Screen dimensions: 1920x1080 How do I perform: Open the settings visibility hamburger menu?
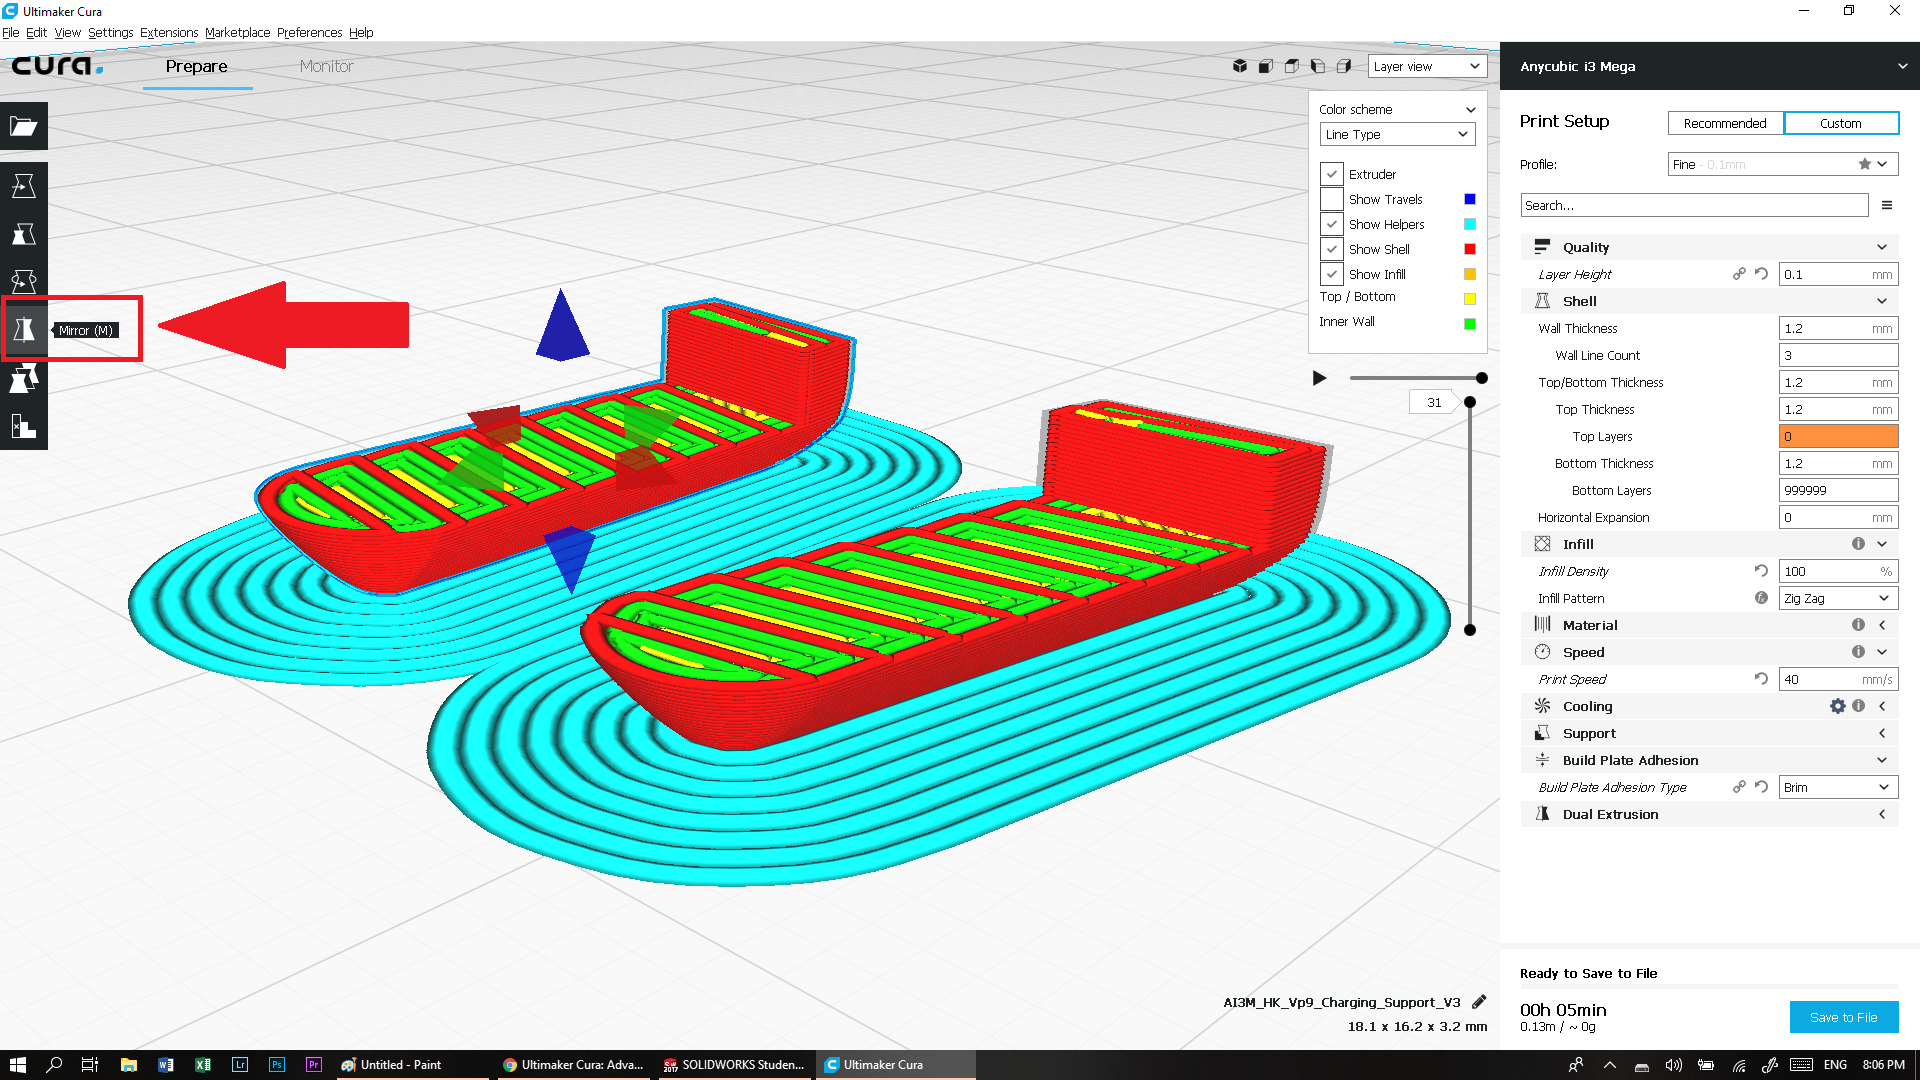(1887, 205)
